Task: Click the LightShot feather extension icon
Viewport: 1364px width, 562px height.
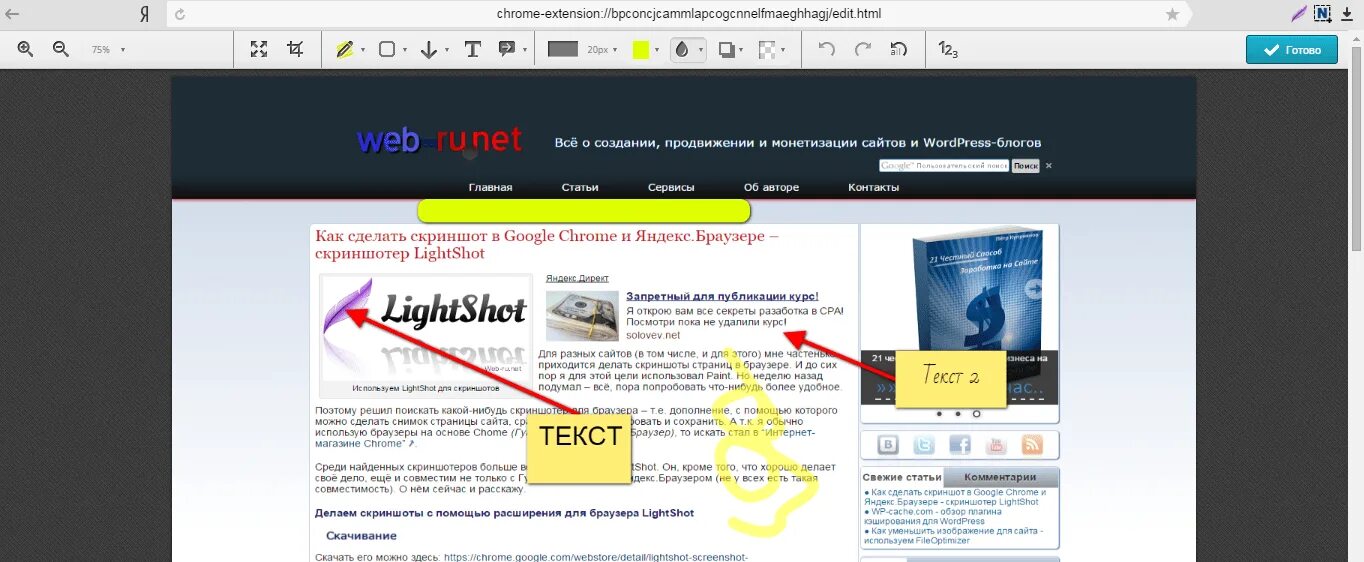Action: click(1299, 13)
